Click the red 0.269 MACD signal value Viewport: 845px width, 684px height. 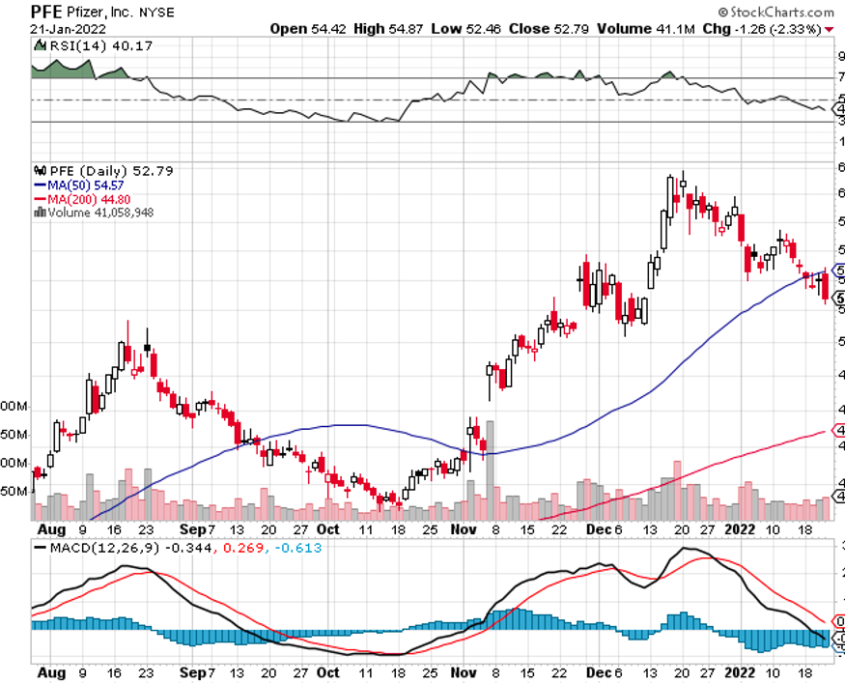click(x=244, y=548)
